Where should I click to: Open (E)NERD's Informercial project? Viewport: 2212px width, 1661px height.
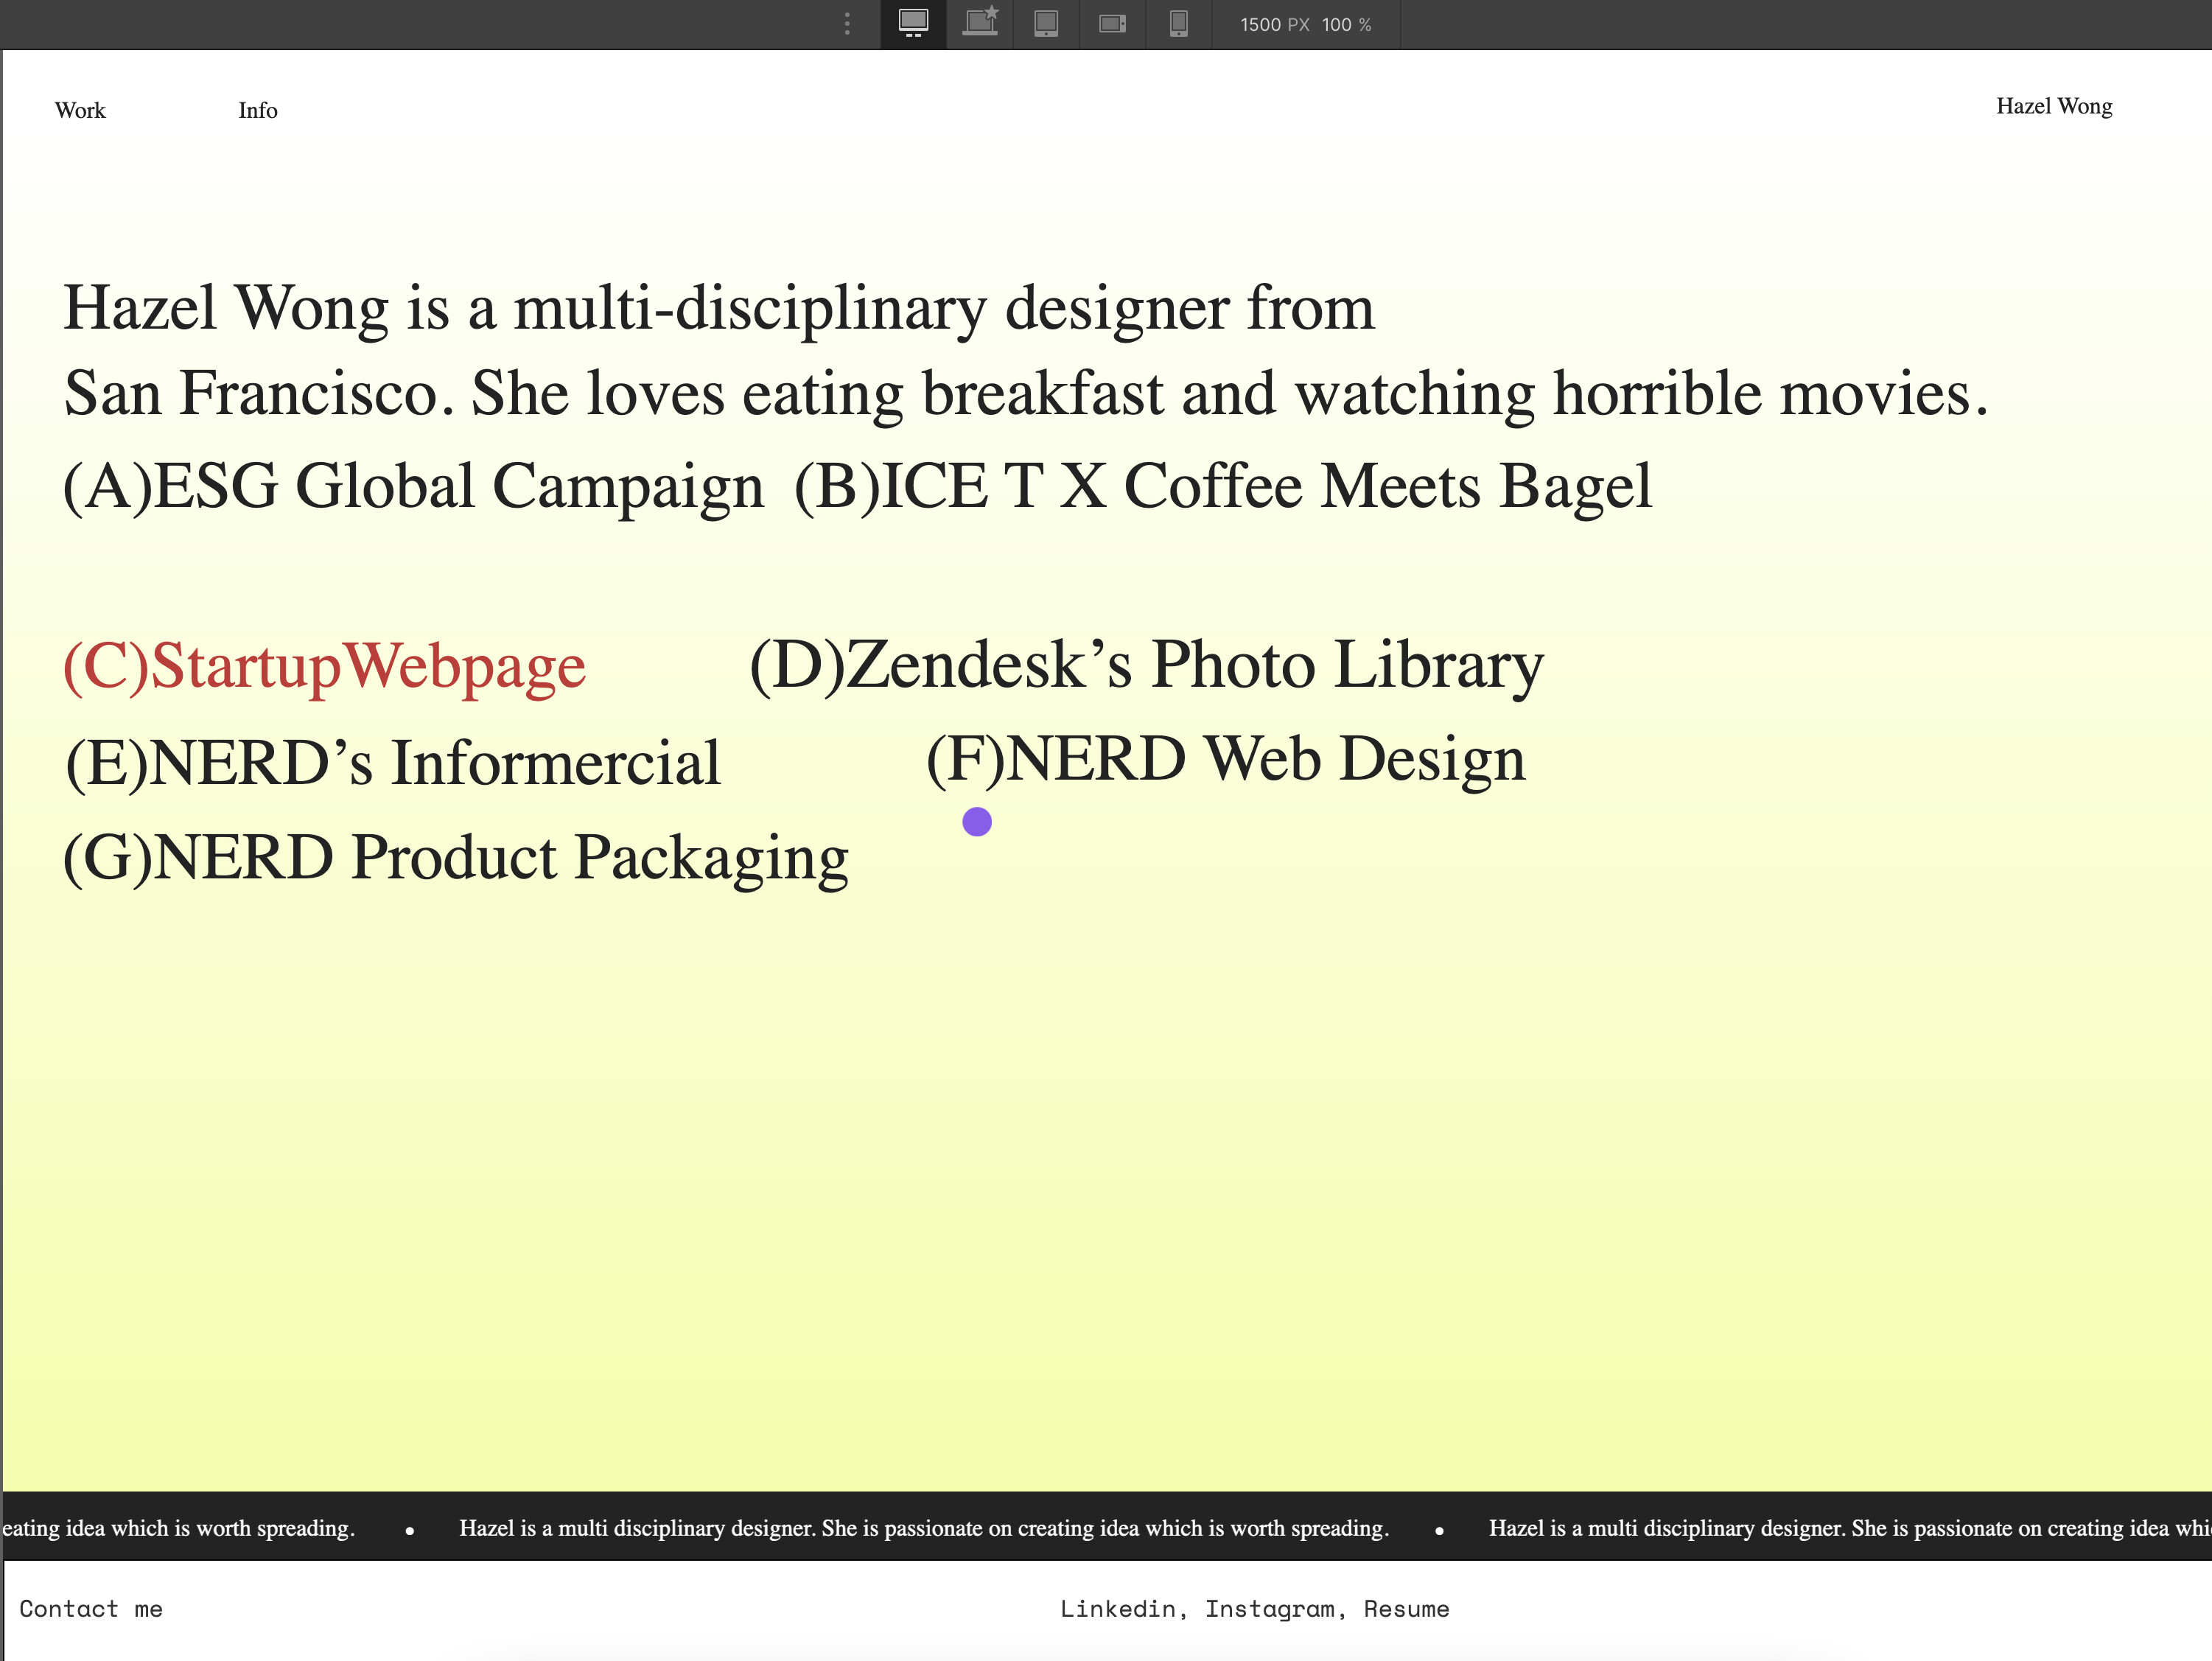(393, 763)
